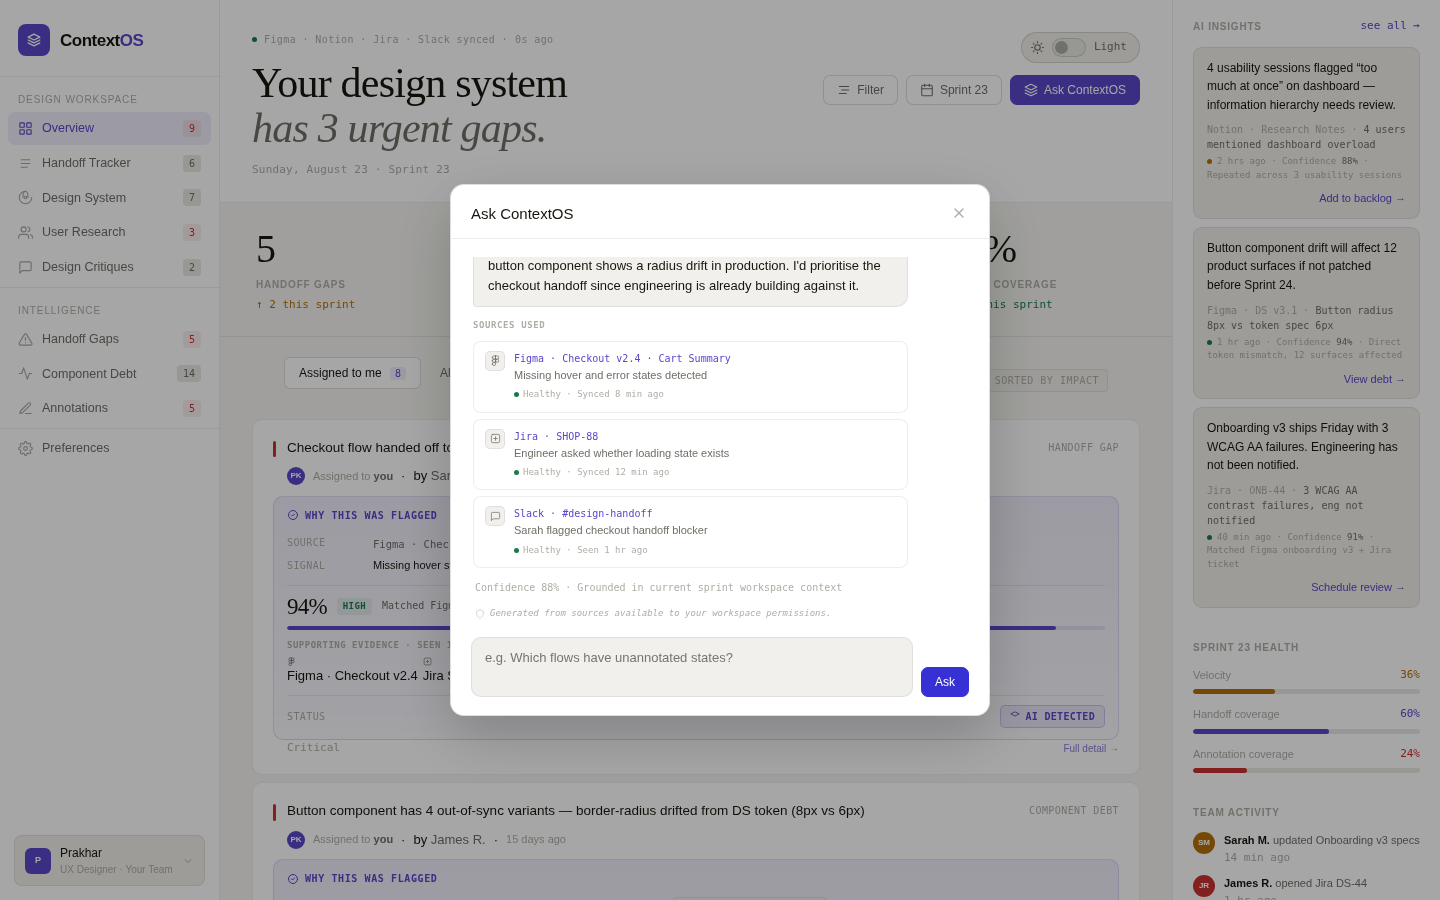The width and height of the screenshot is (1440, 900).
Task: Open 'Full detail' on the Checkout card
Action: click(x=1091, y=748)
